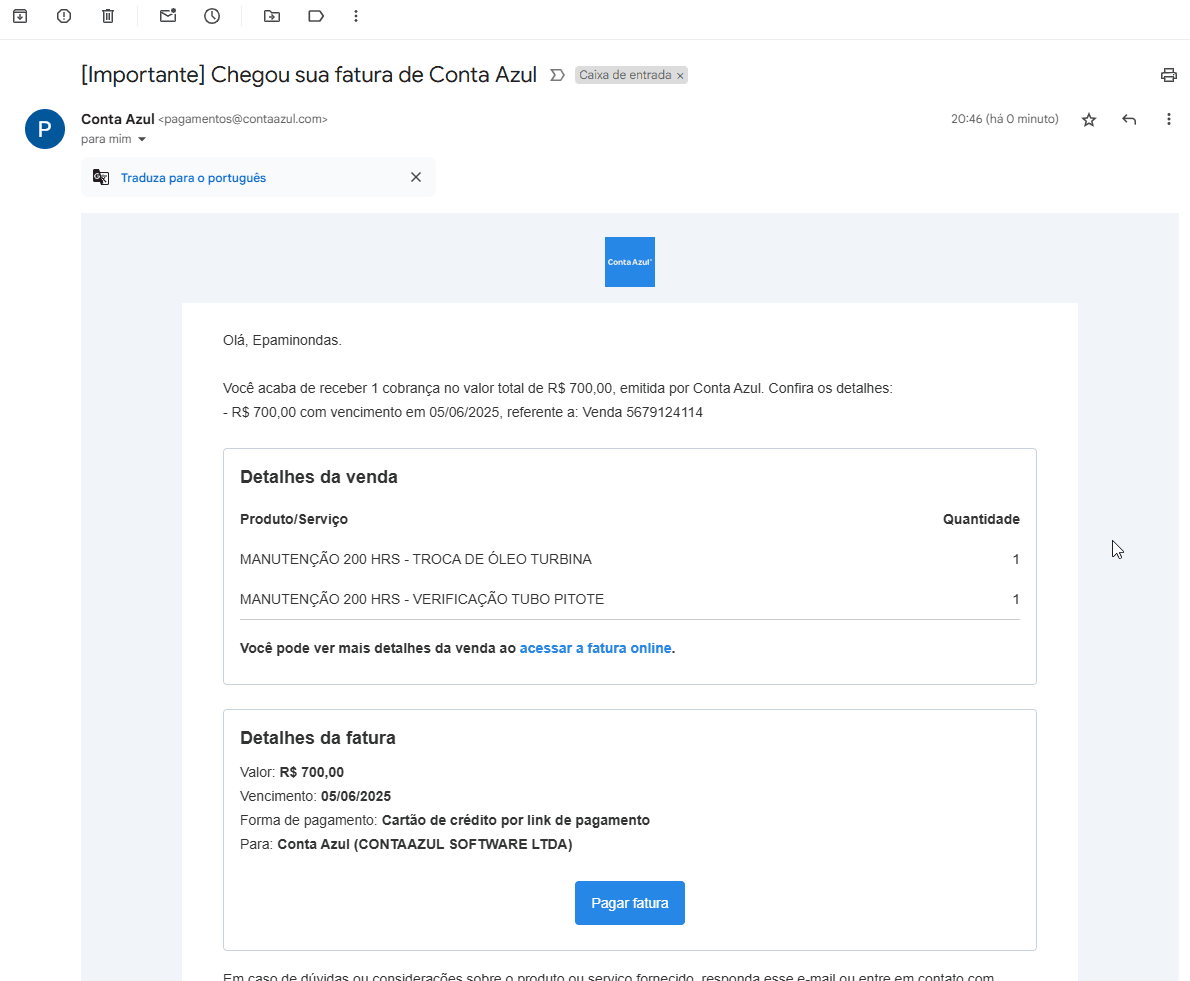Click Traduza para o português
The image size is (1190, 981).
pyautogui.click(x=193, y=177)
